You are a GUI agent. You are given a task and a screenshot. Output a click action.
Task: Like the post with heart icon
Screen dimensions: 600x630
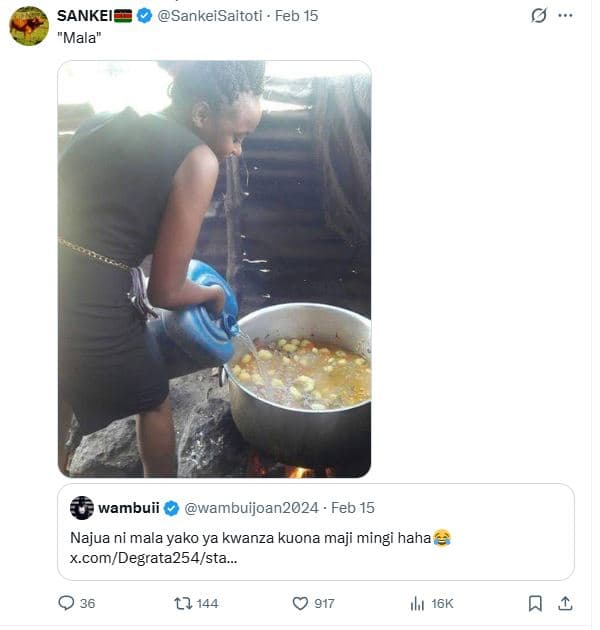tap(300, 603)
